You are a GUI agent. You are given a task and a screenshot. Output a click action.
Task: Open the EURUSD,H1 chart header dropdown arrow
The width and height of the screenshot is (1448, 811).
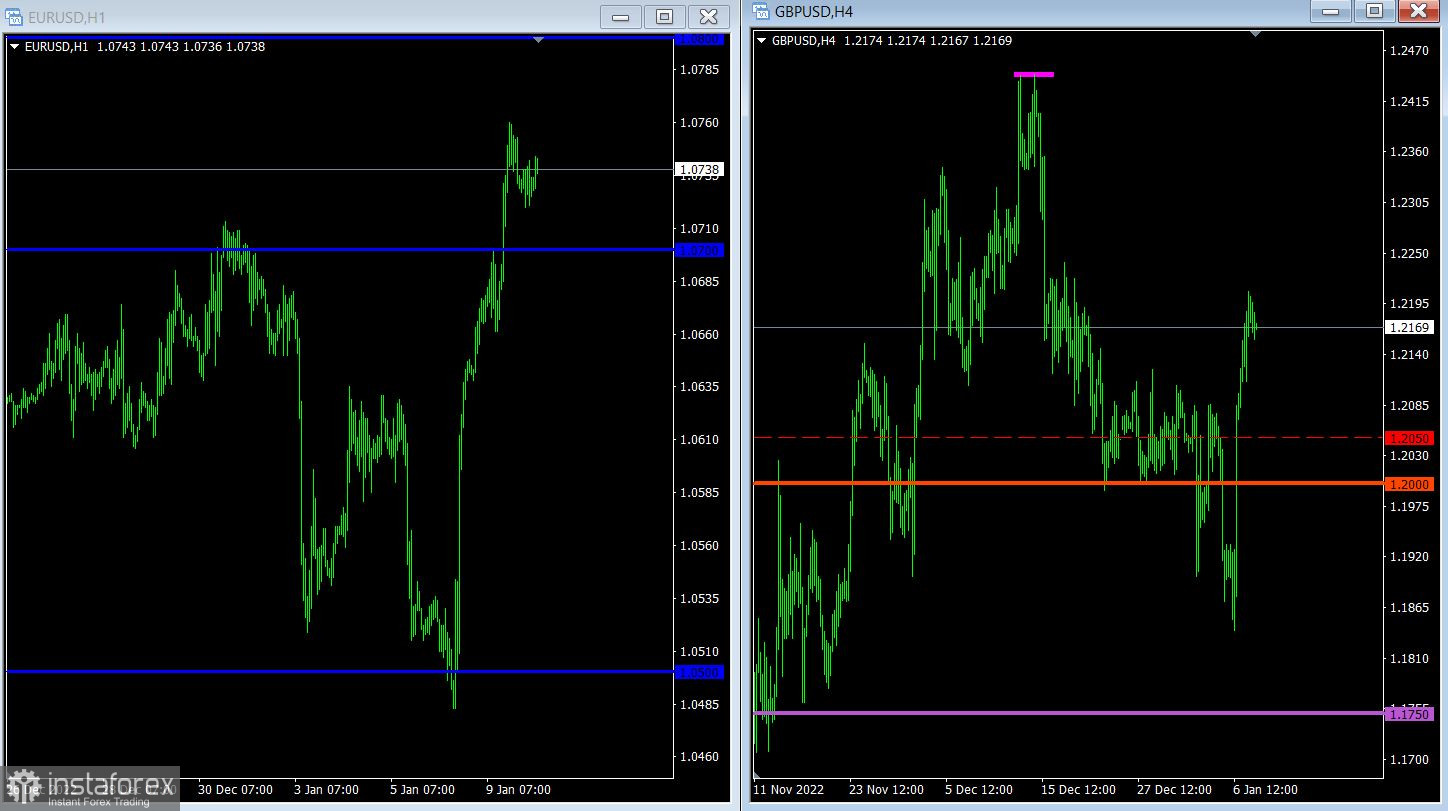click(14, 46)
